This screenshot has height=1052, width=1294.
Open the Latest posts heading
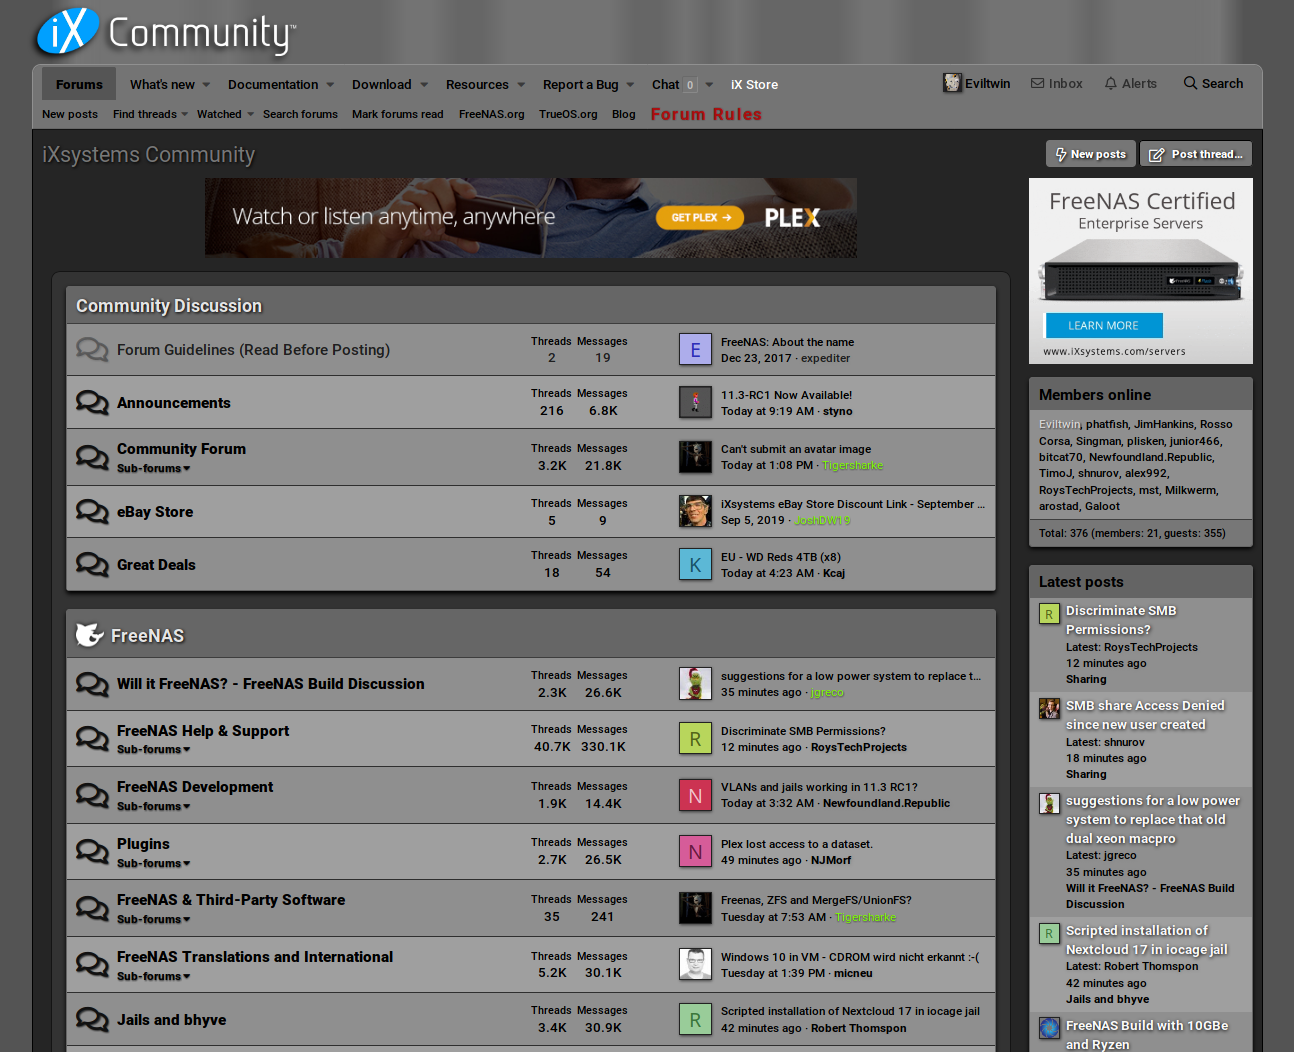1081,582
